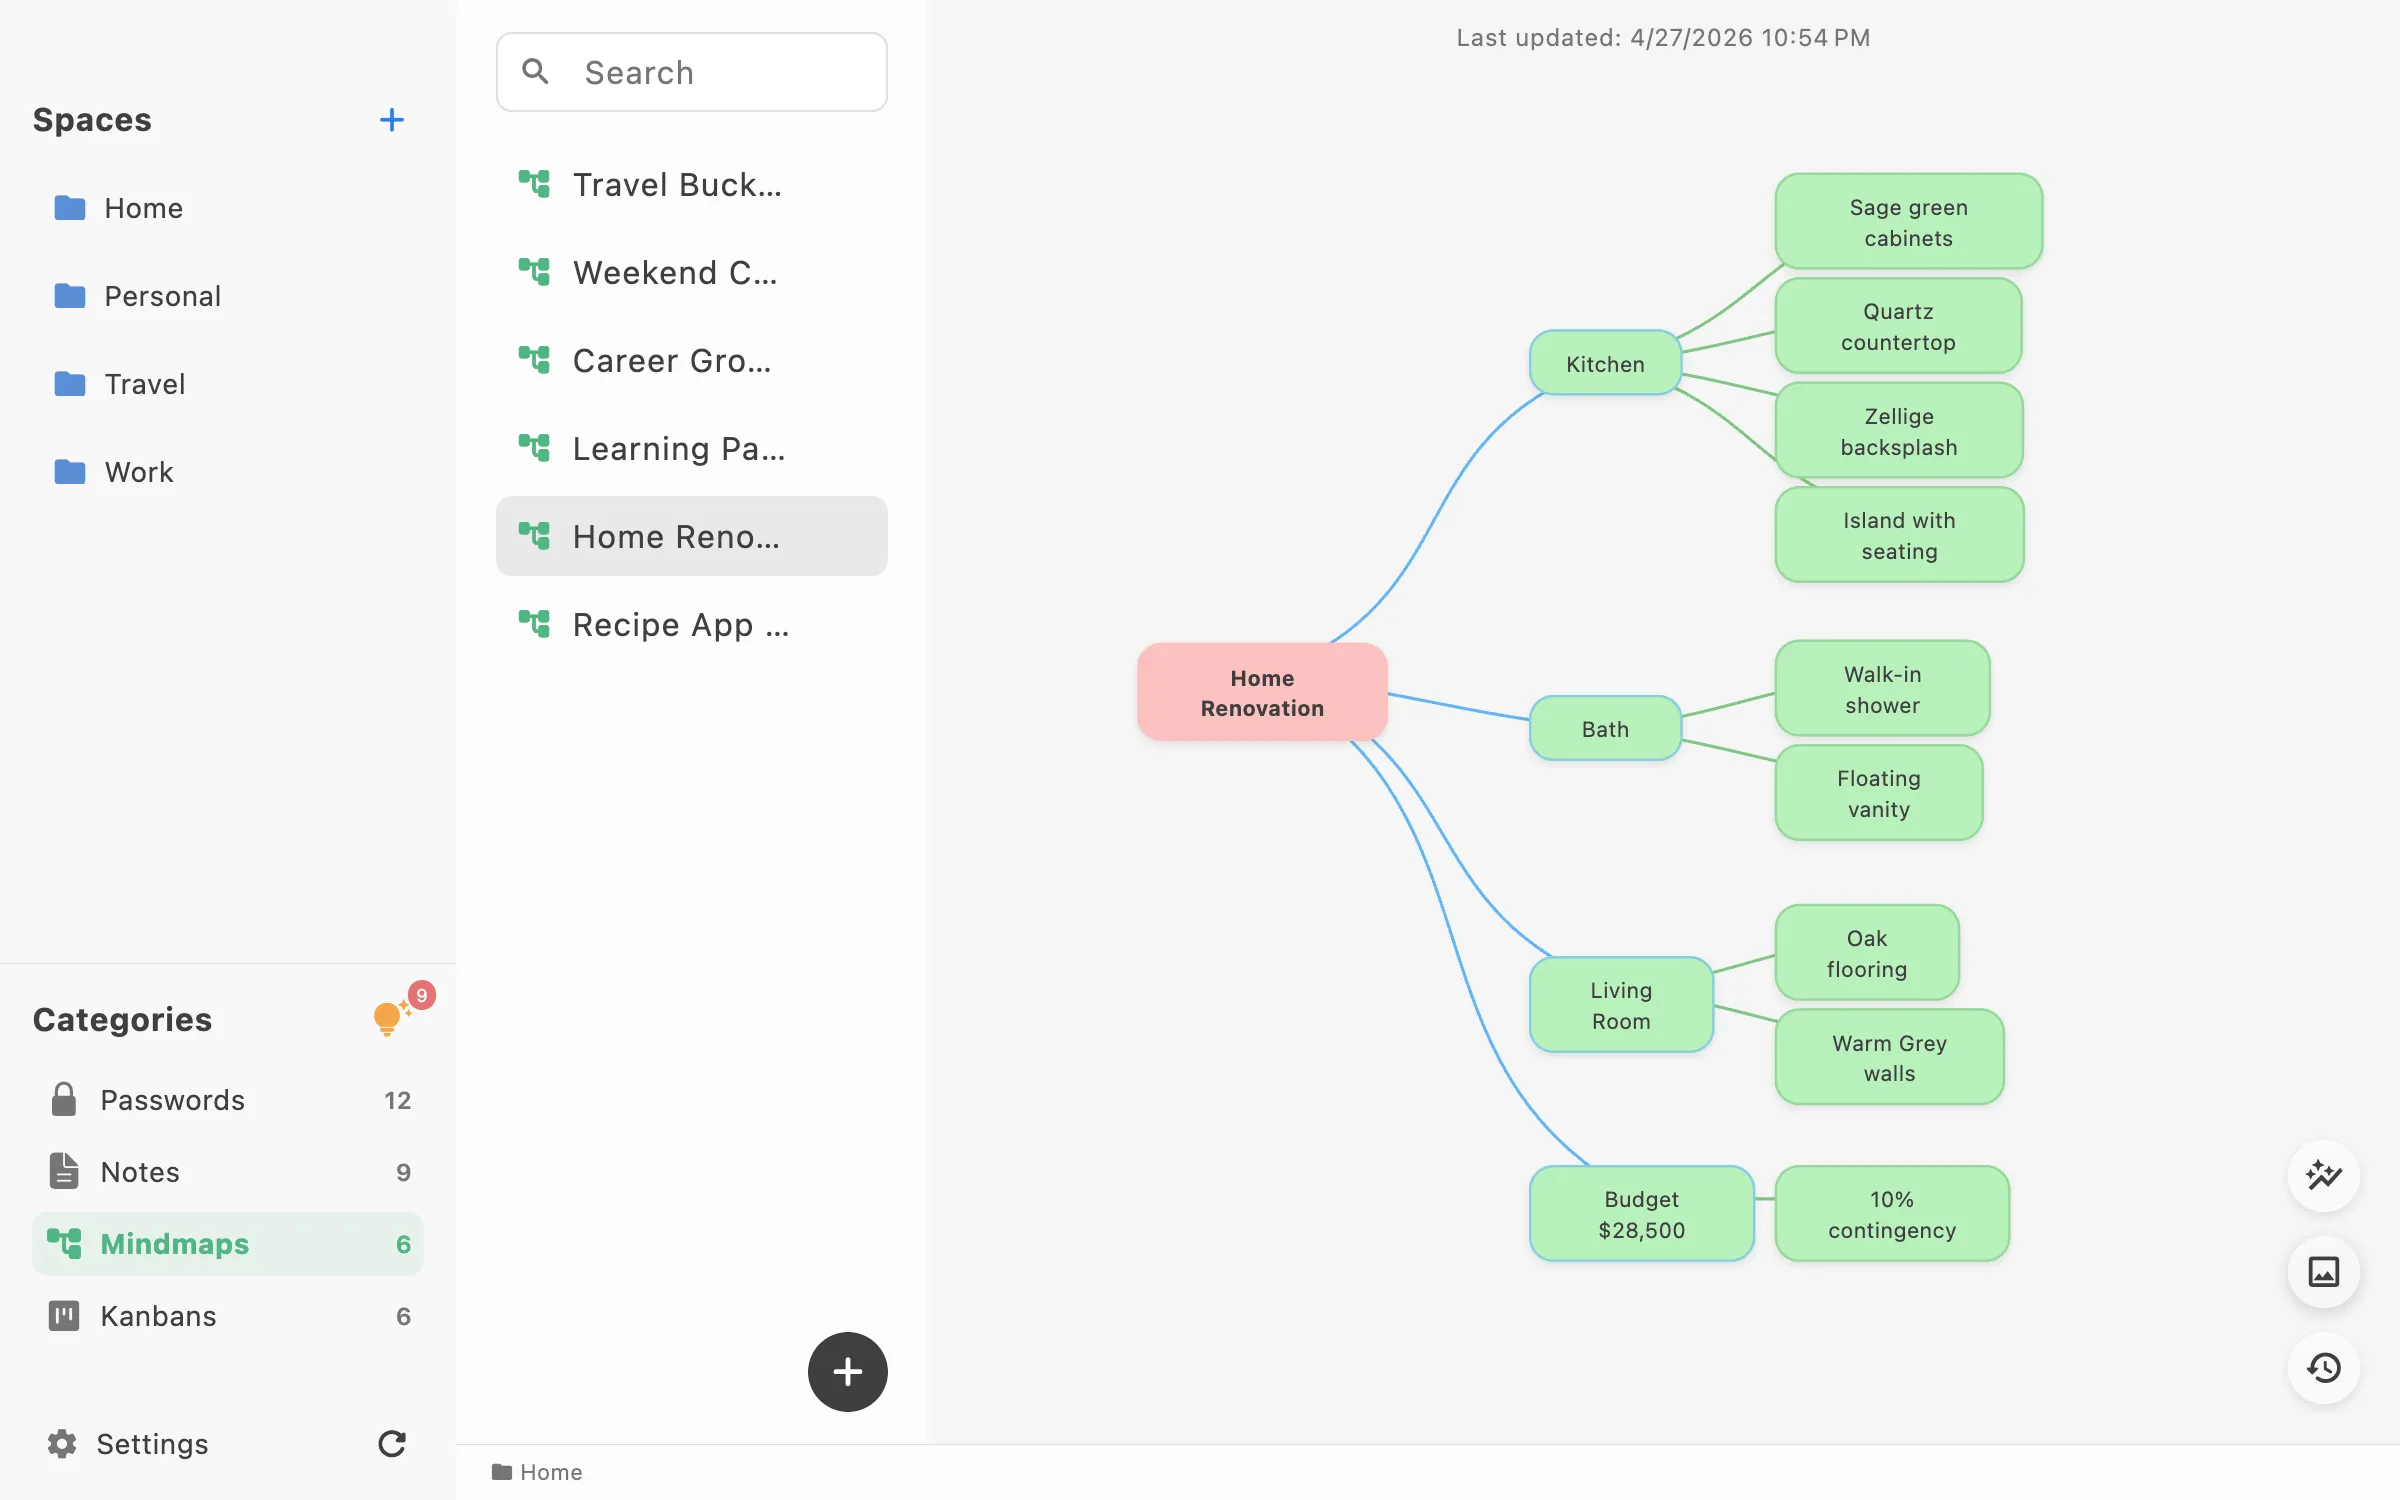Click the Home breadcrumb in the footer
This screenshot has width=2400, height=1500.
(537, 1472)
